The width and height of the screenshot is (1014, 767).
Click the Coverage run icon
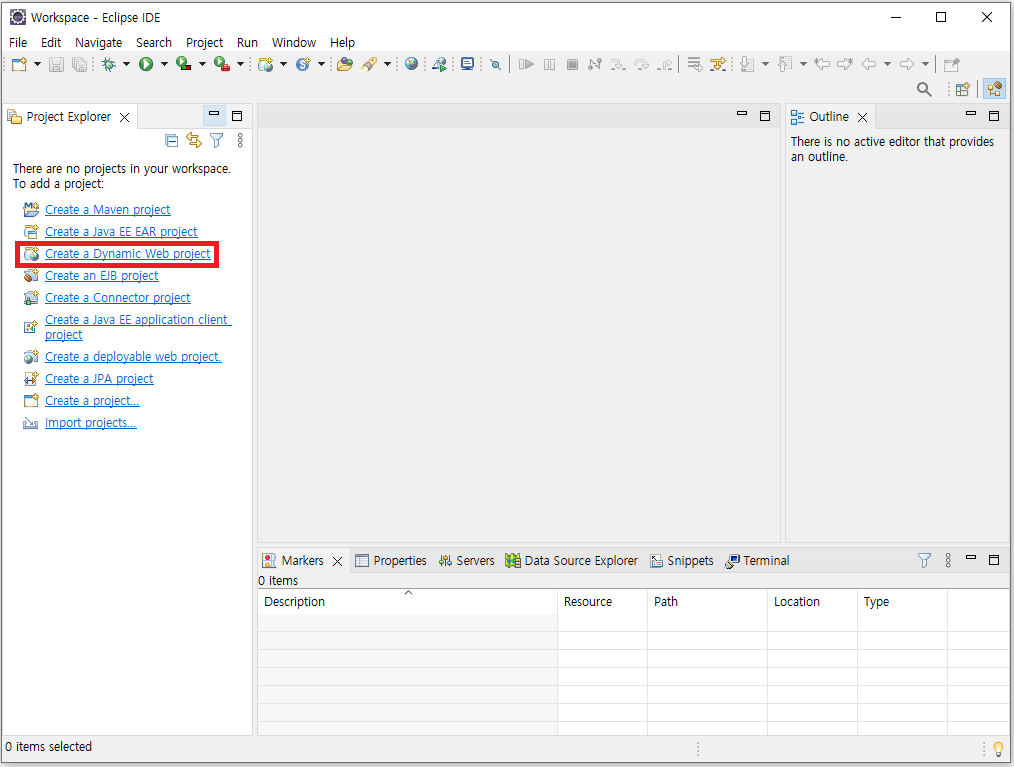pyautogui.click(x=184, y=64)
